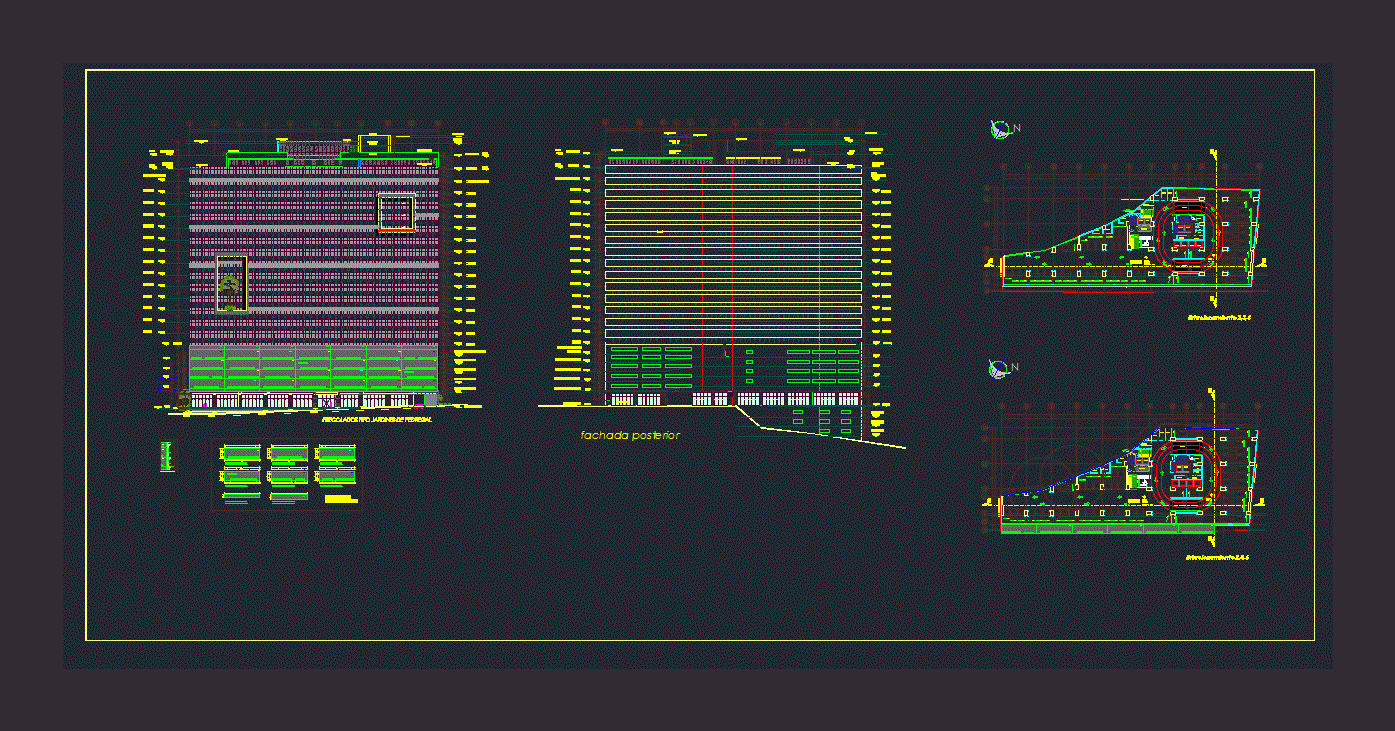This screenshot has width=1395, height=731.
Task: Select the title text under the front elevation
Action: point(377,421)
